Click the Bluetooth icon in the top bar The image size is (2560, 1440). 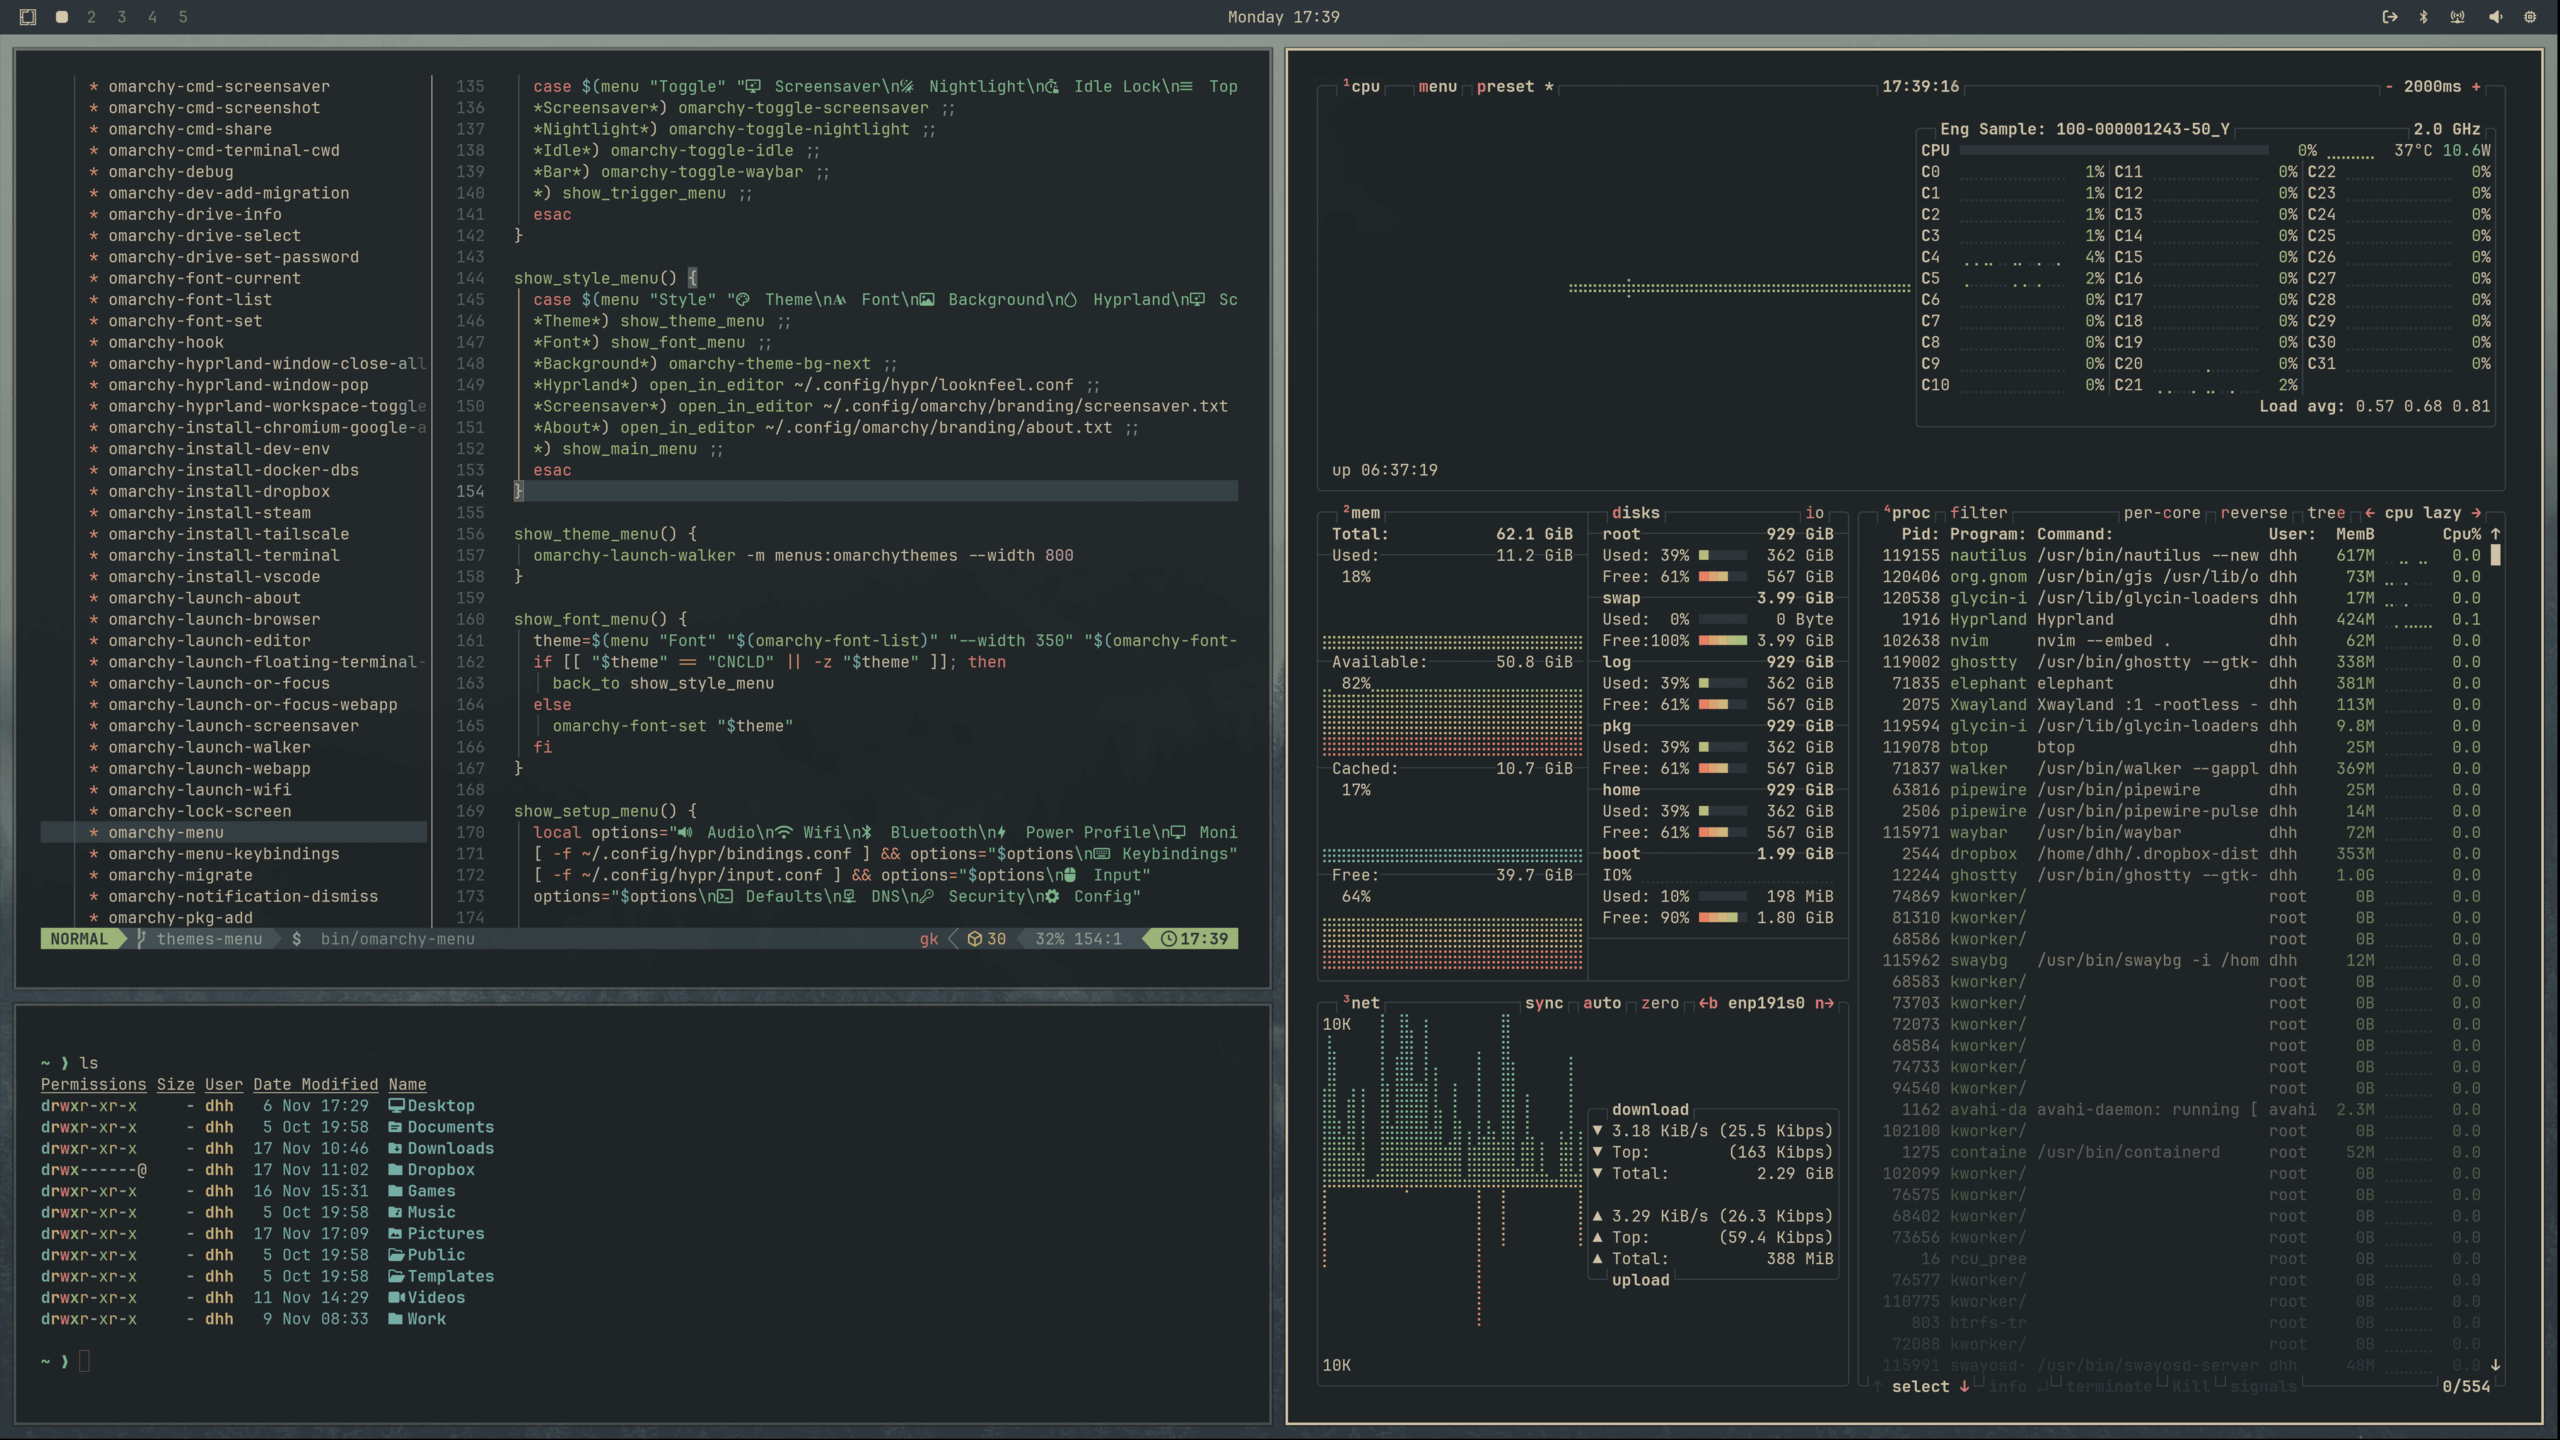2423,17
